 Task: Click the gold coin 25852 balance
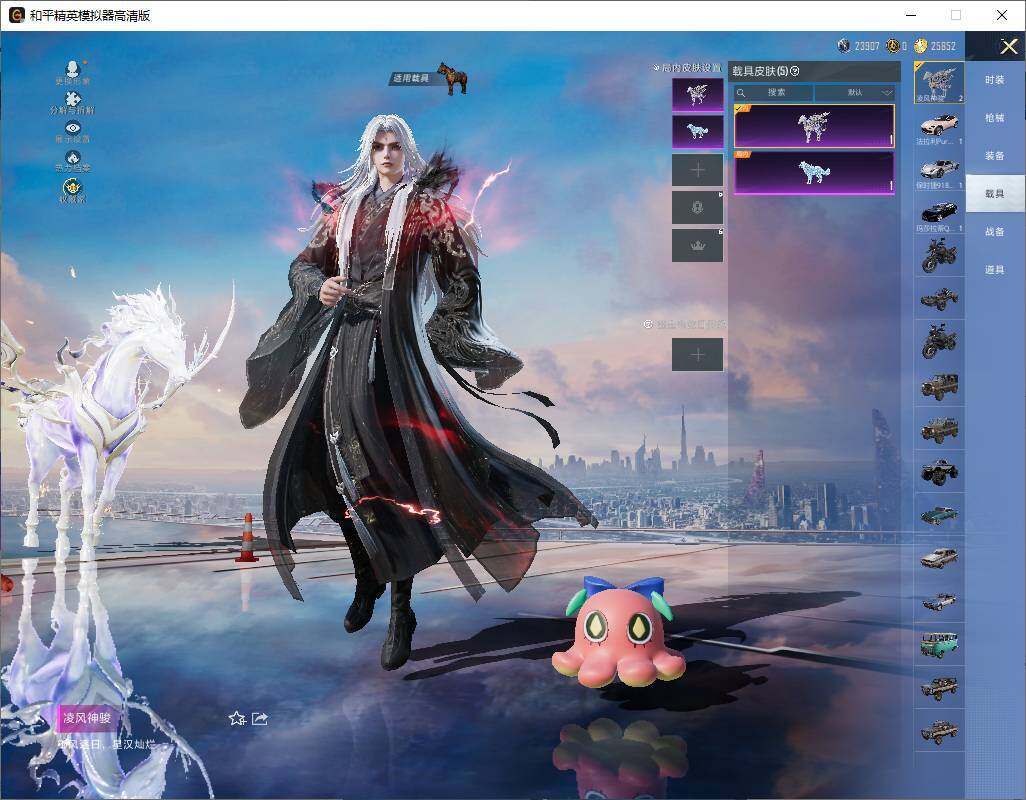click(x=934, y=46)
